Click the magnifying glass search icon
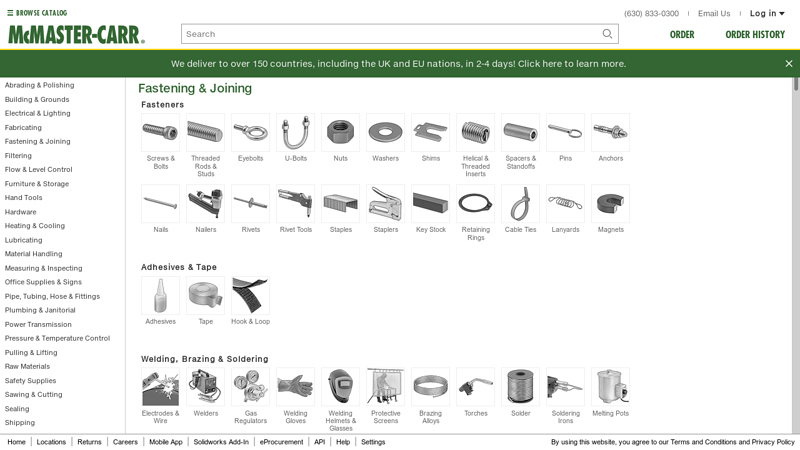 tap(607, 34)
